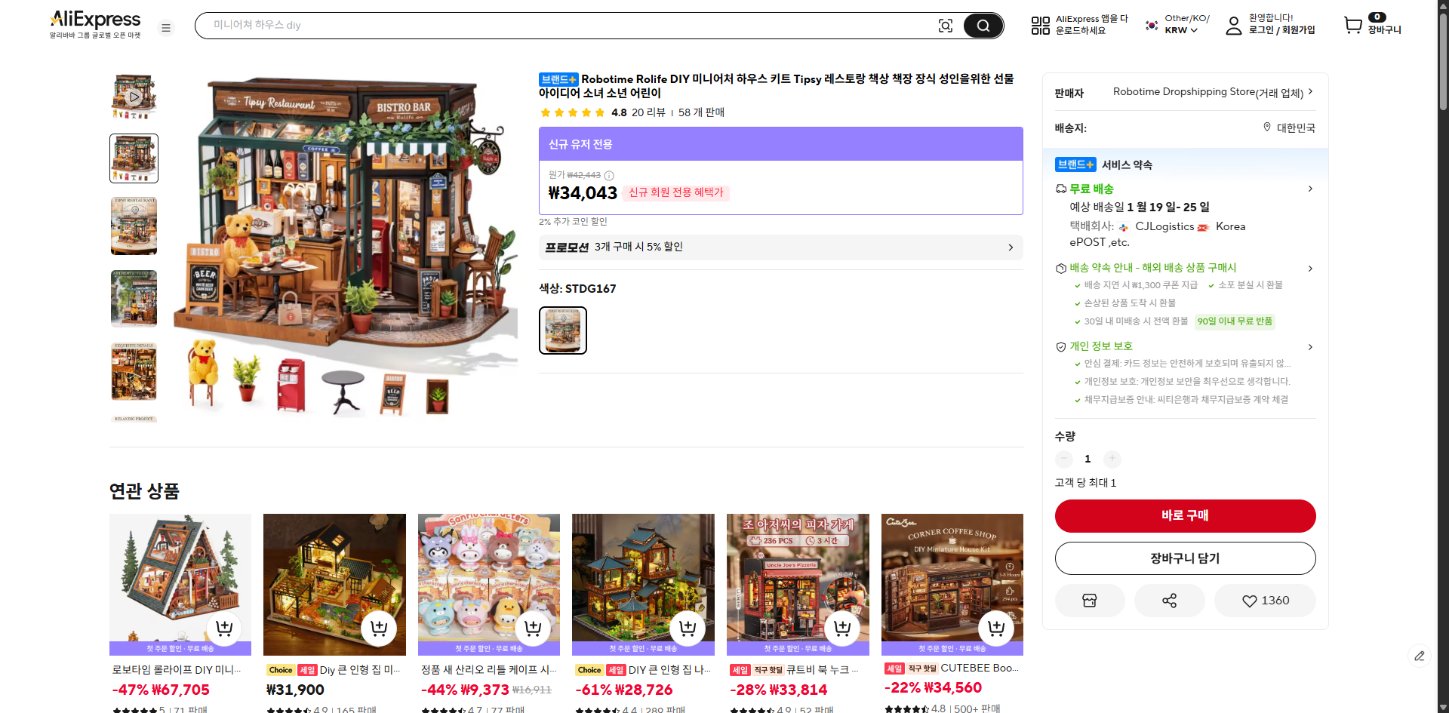Click the 장바구니 담기 button
This screenshot has height=713, width=1449.
tap(1185, 559)
